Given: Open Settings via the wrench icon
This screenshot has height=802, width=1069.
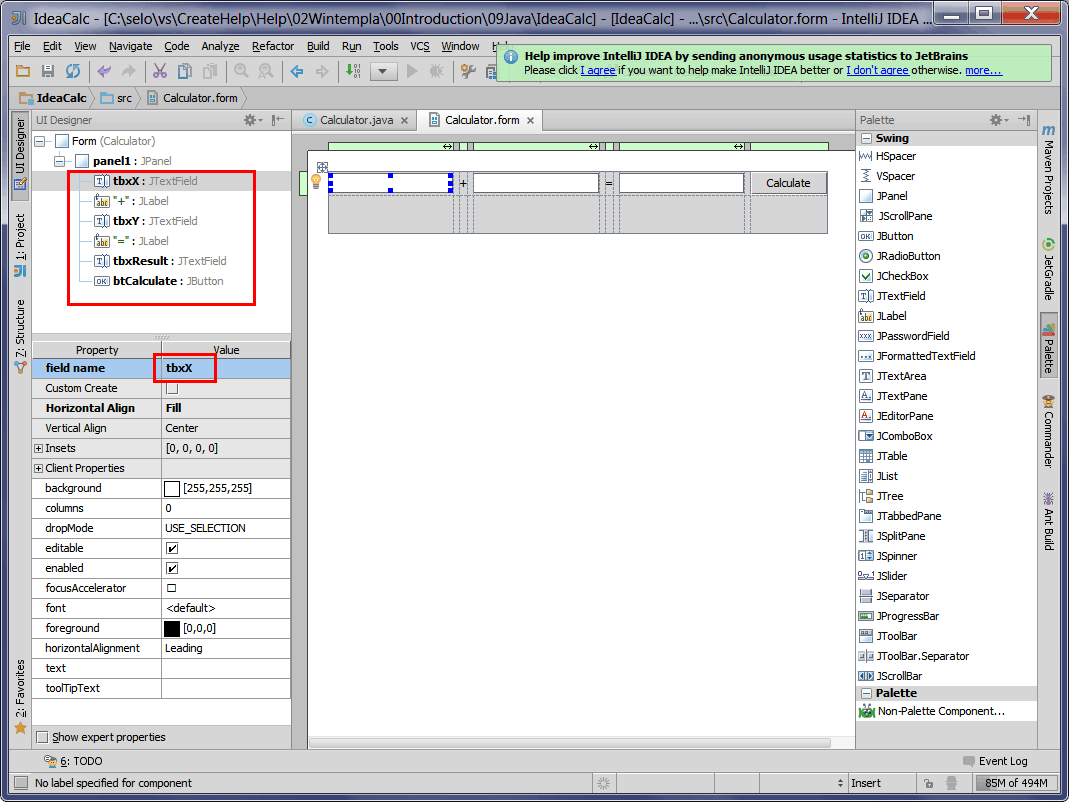Looking at the screenshot, I should 467,71.
